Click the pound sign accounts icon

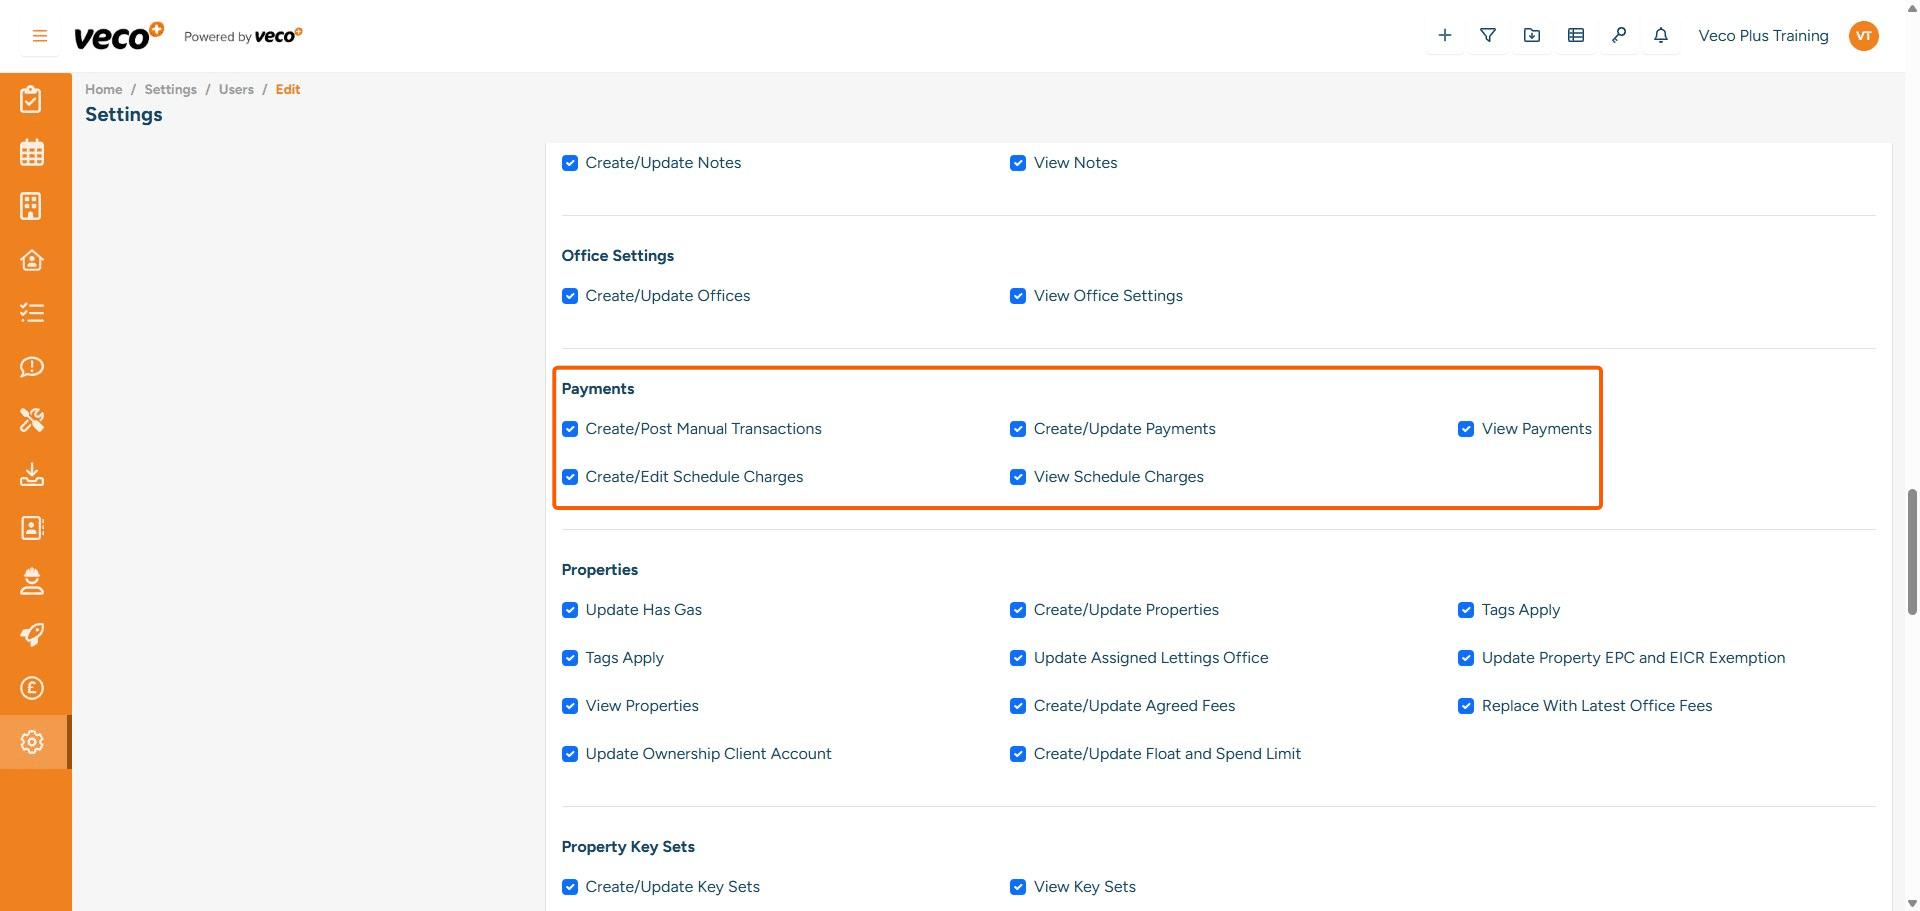32,688
